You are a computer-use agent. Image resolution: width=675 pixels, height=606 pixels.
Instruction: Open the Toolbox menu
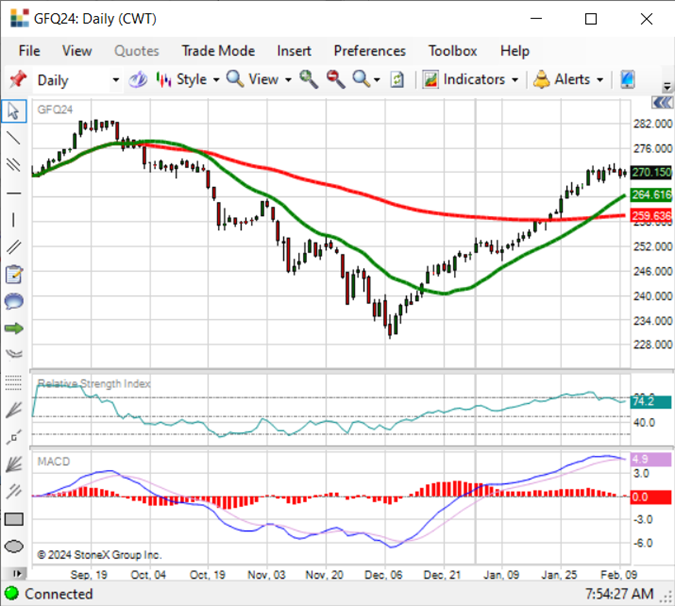pos(452,51)
